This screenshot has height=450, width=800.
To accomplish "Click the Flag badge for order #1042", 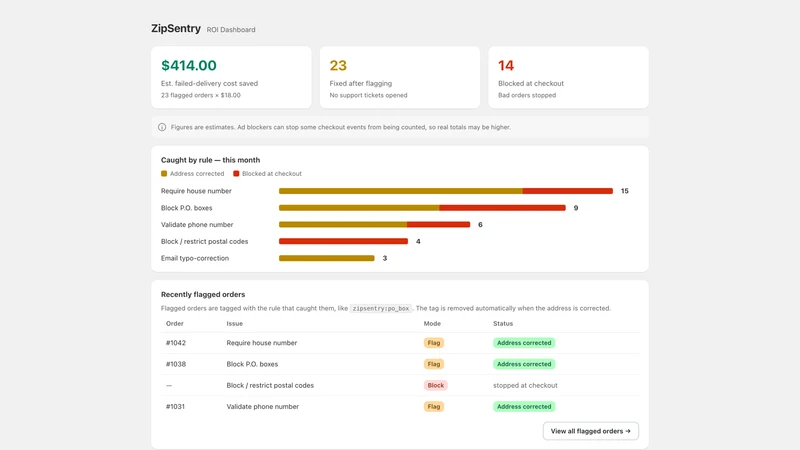I will point(434,343).
